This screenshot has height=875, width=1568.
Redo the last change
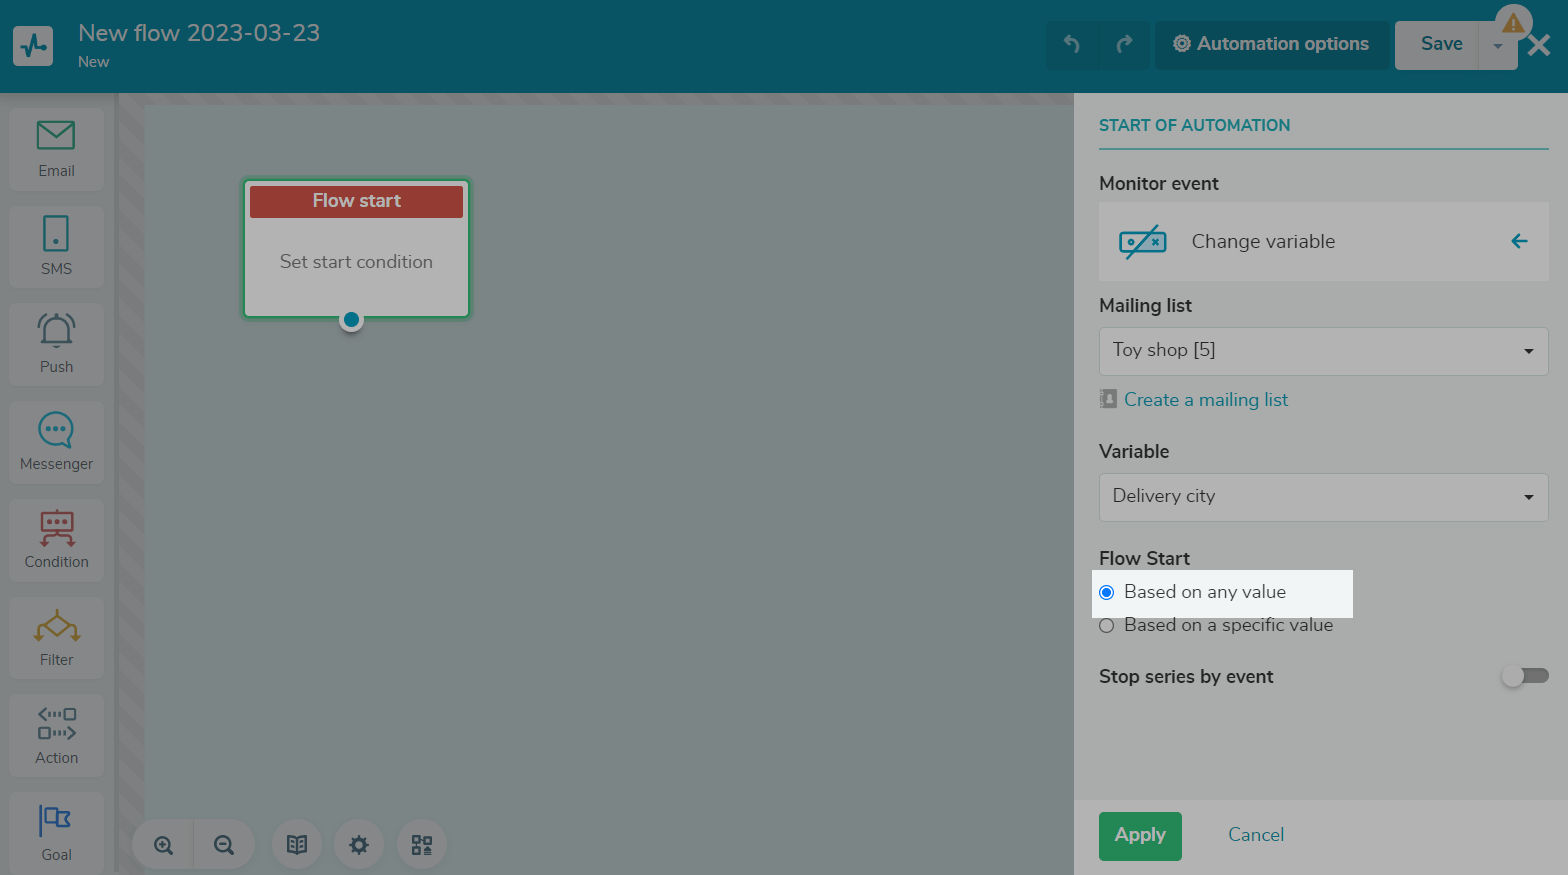[1124, 44]
